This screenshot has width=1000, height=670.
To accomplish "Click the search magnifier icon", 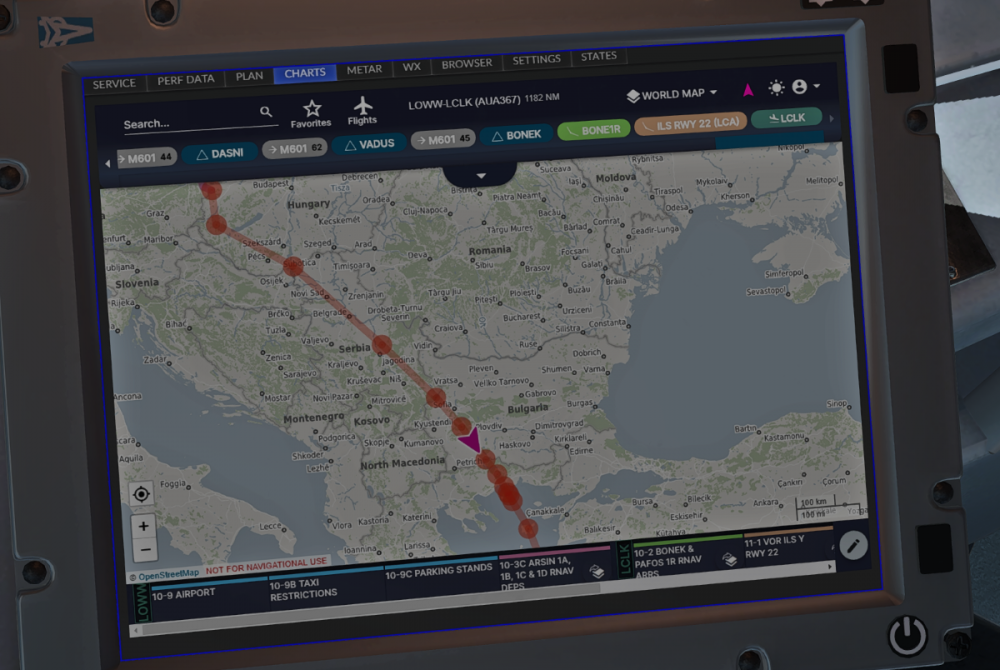I will click(x=266, y=112).
